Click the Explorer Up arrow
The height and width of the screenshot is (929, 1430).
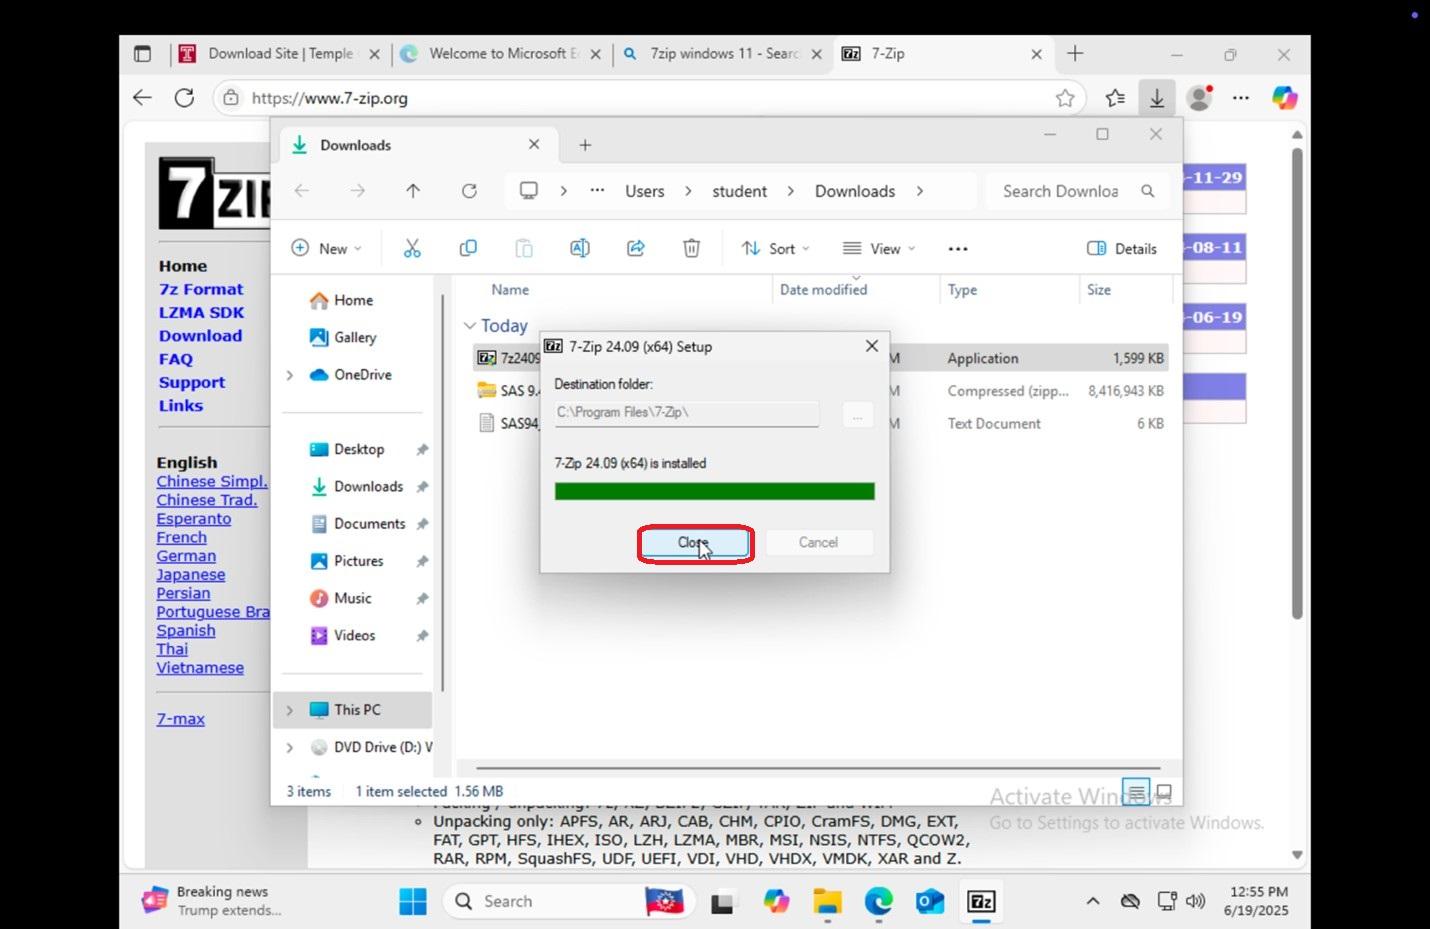click(x=413, y=191)
